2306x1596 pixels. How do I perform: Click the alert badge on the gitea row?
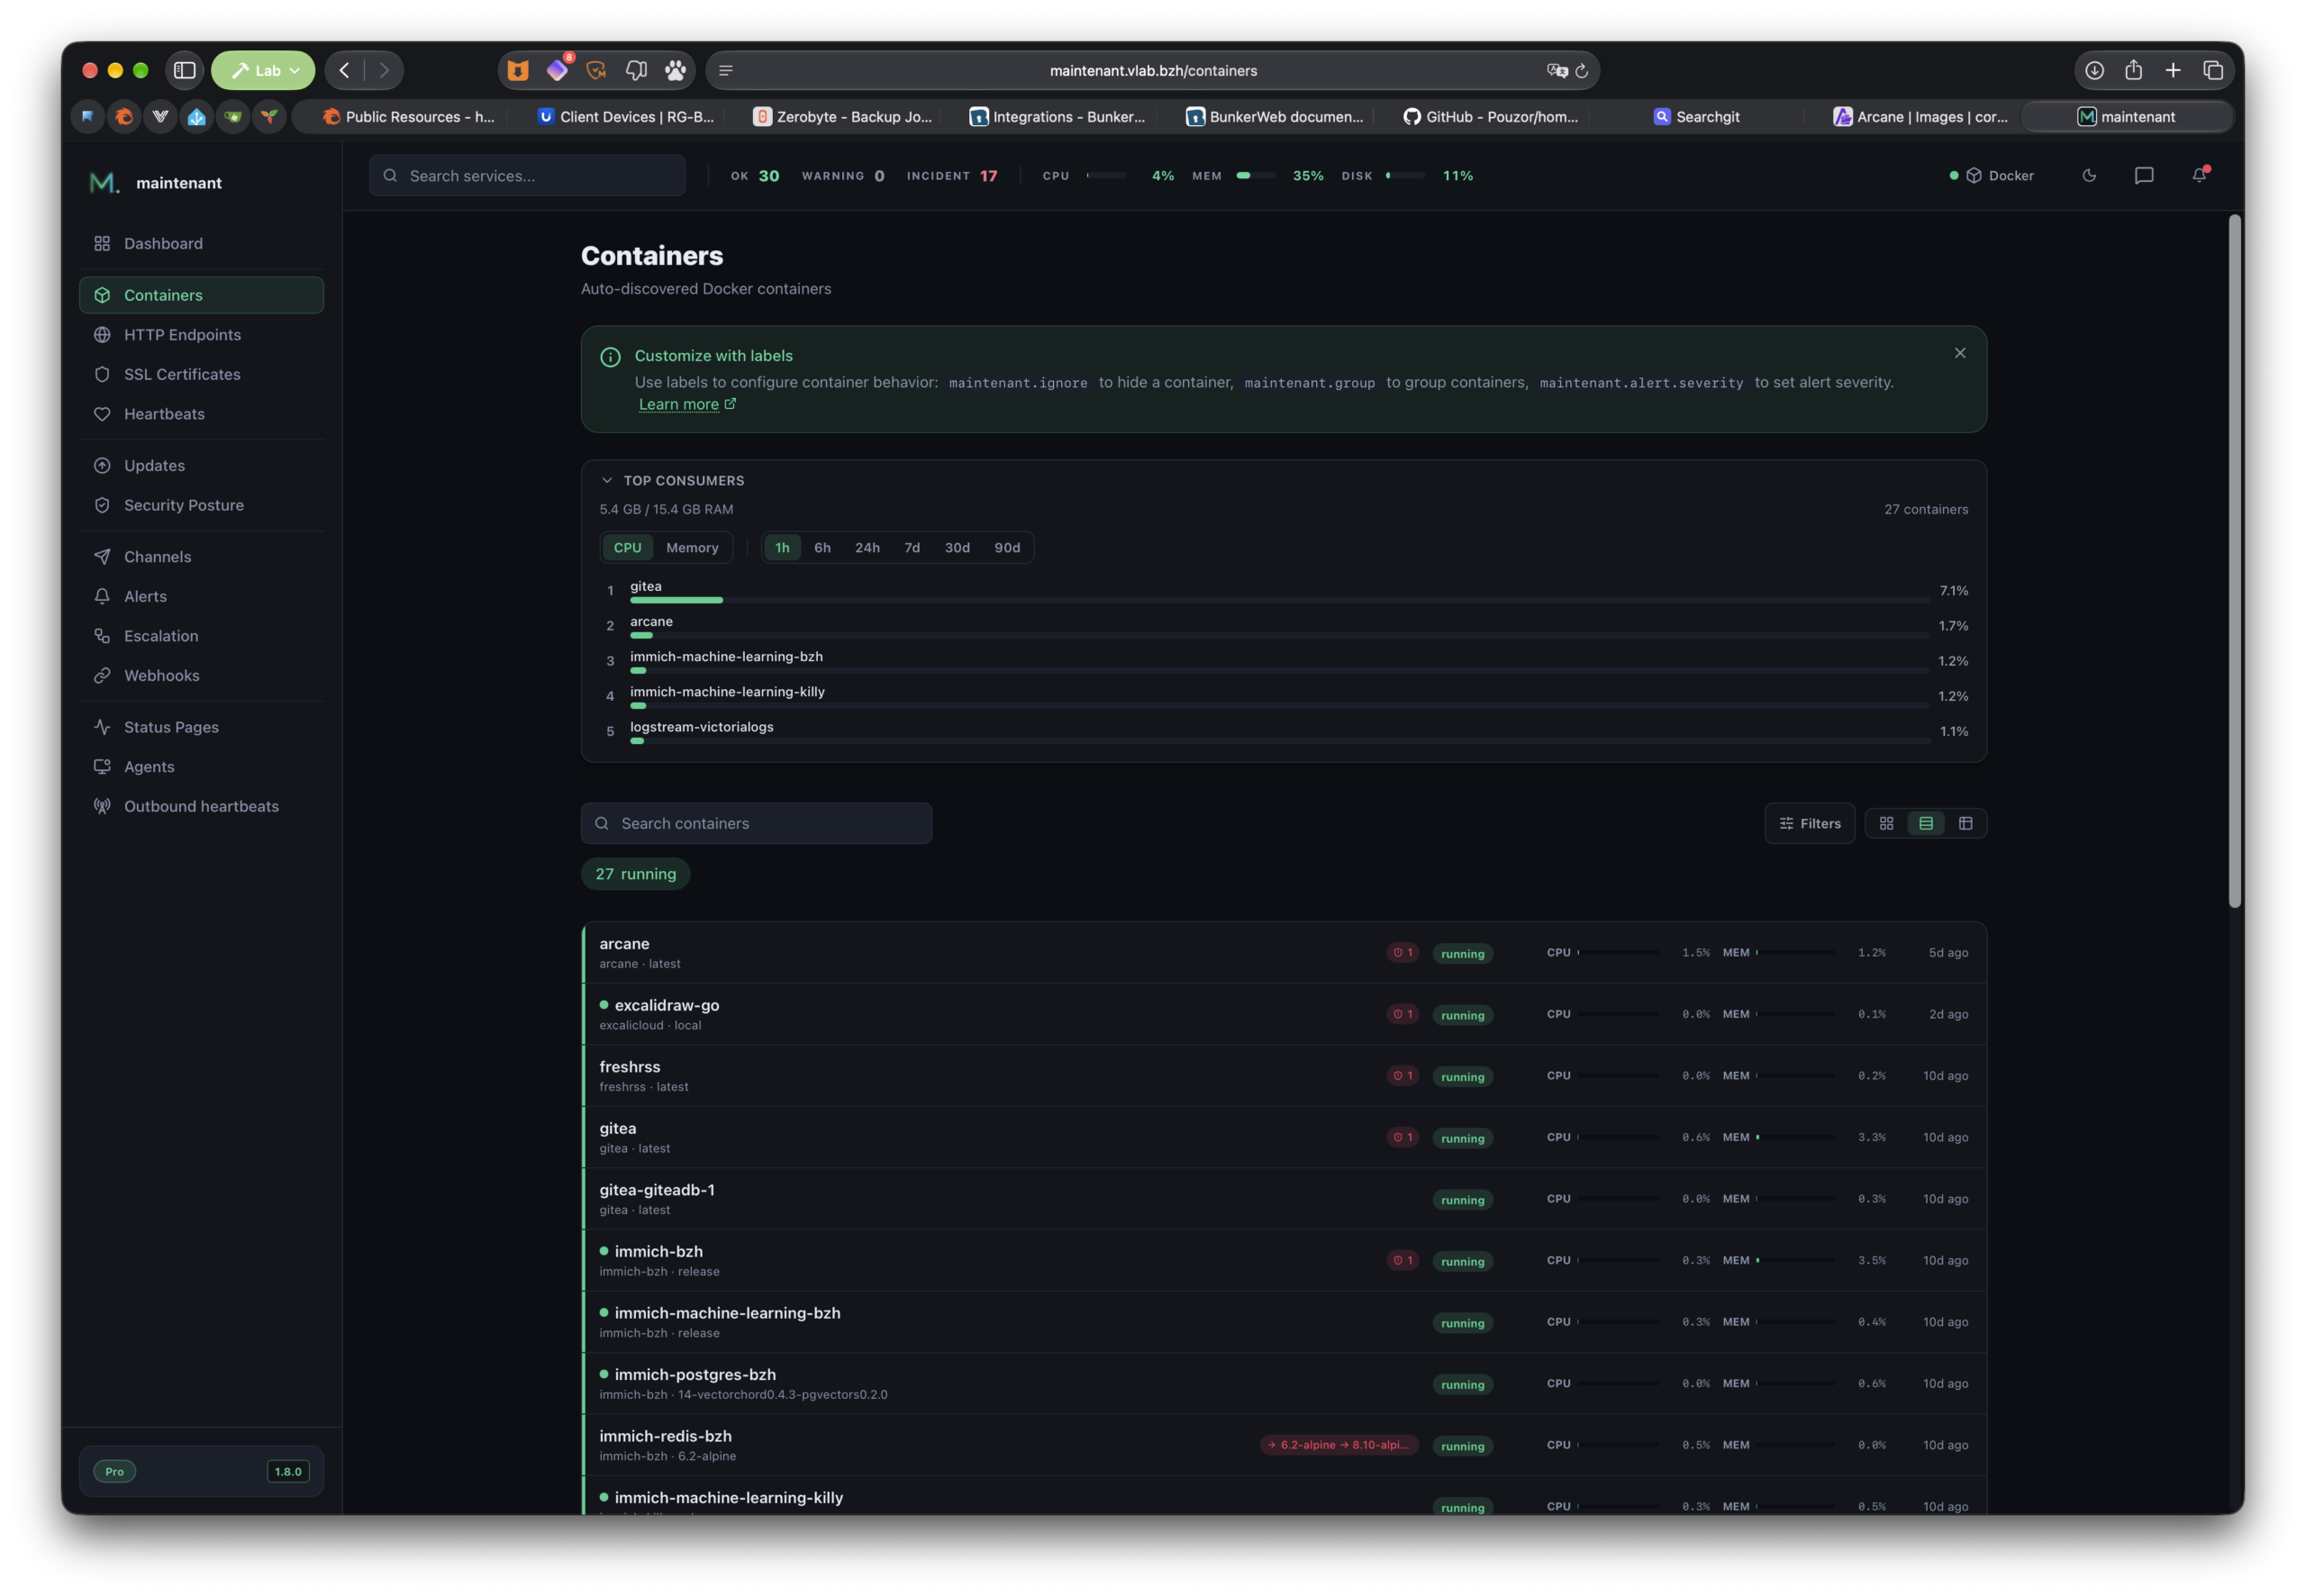[x=1402, y=1137]
